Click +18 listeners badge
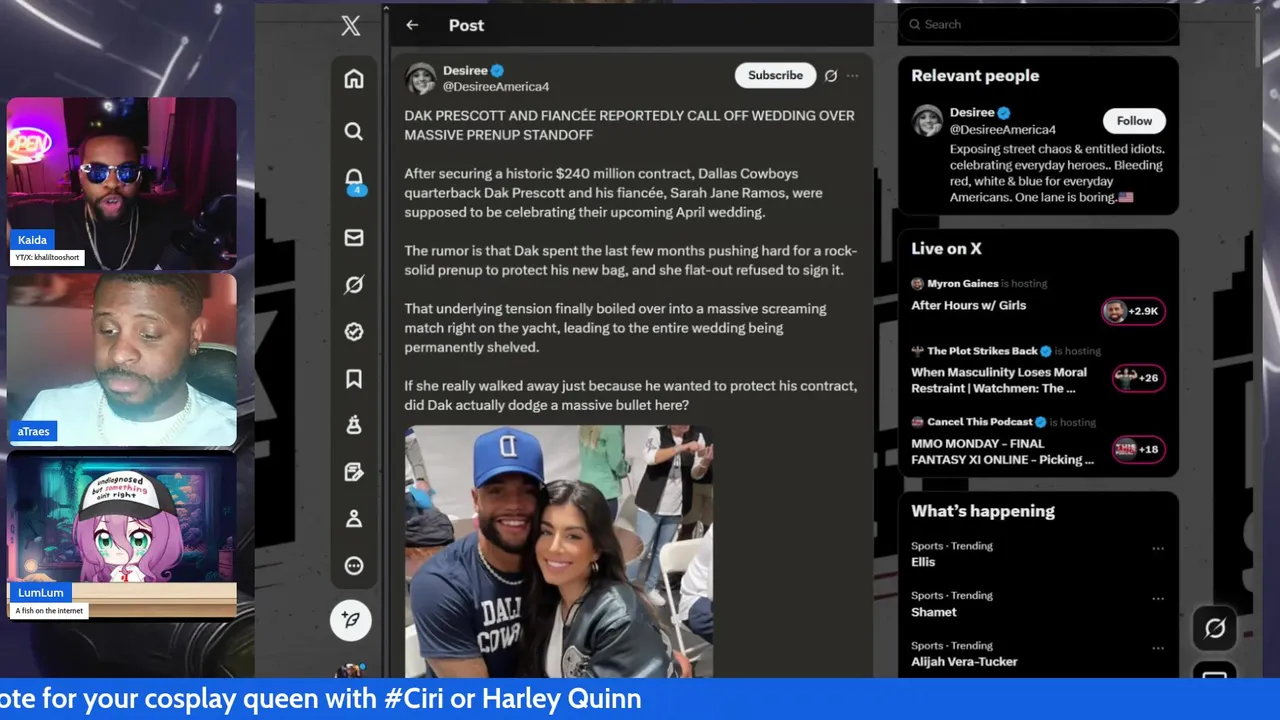 (1139, 449)
